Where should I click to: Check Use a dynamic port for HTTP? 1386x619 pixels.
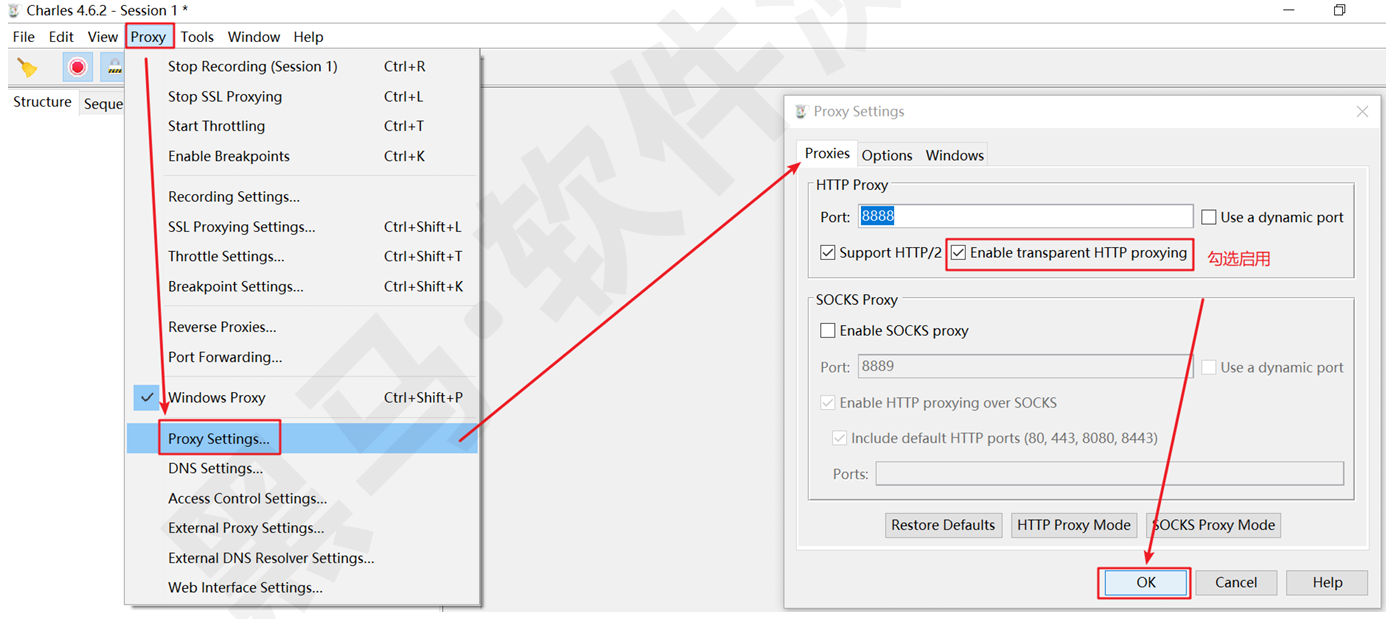[x=1209, y=217]
